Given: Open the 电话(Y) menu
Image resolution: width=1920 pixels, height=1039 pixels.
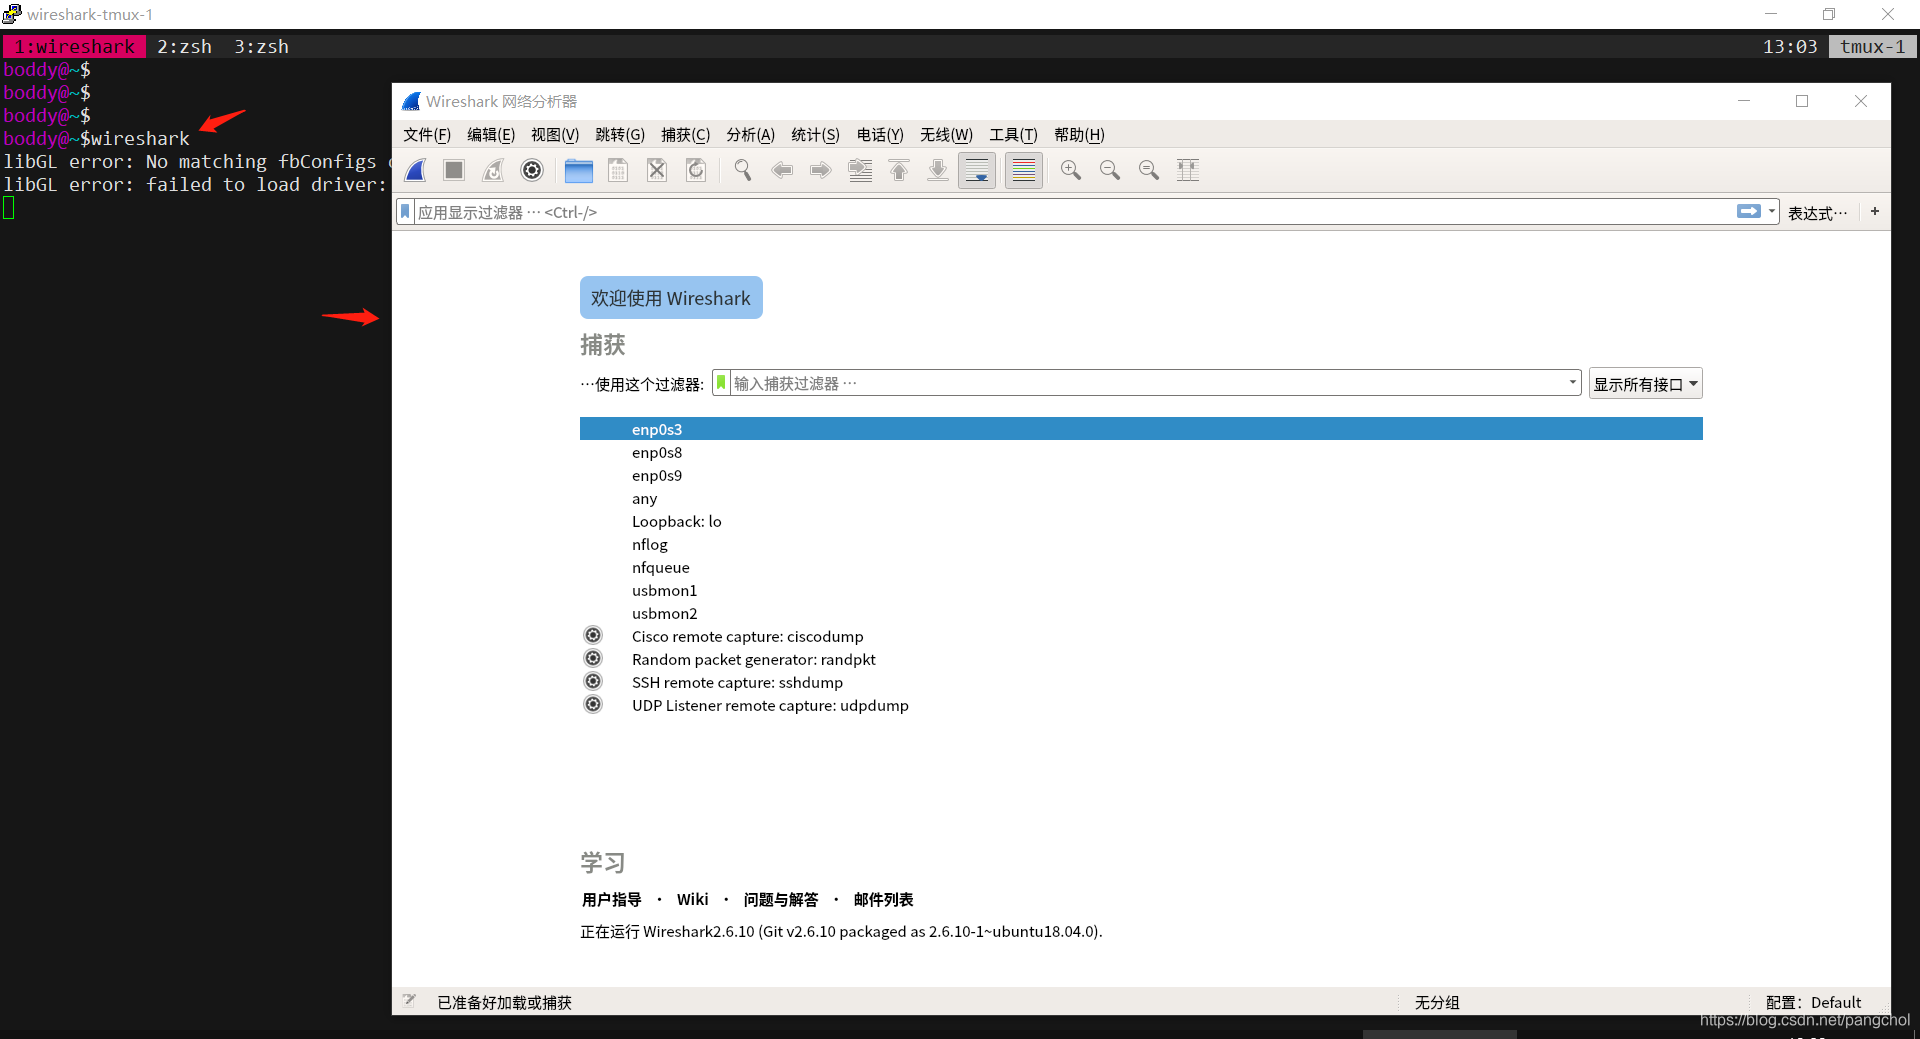Looking at the screenshot, I should [880, 135].
